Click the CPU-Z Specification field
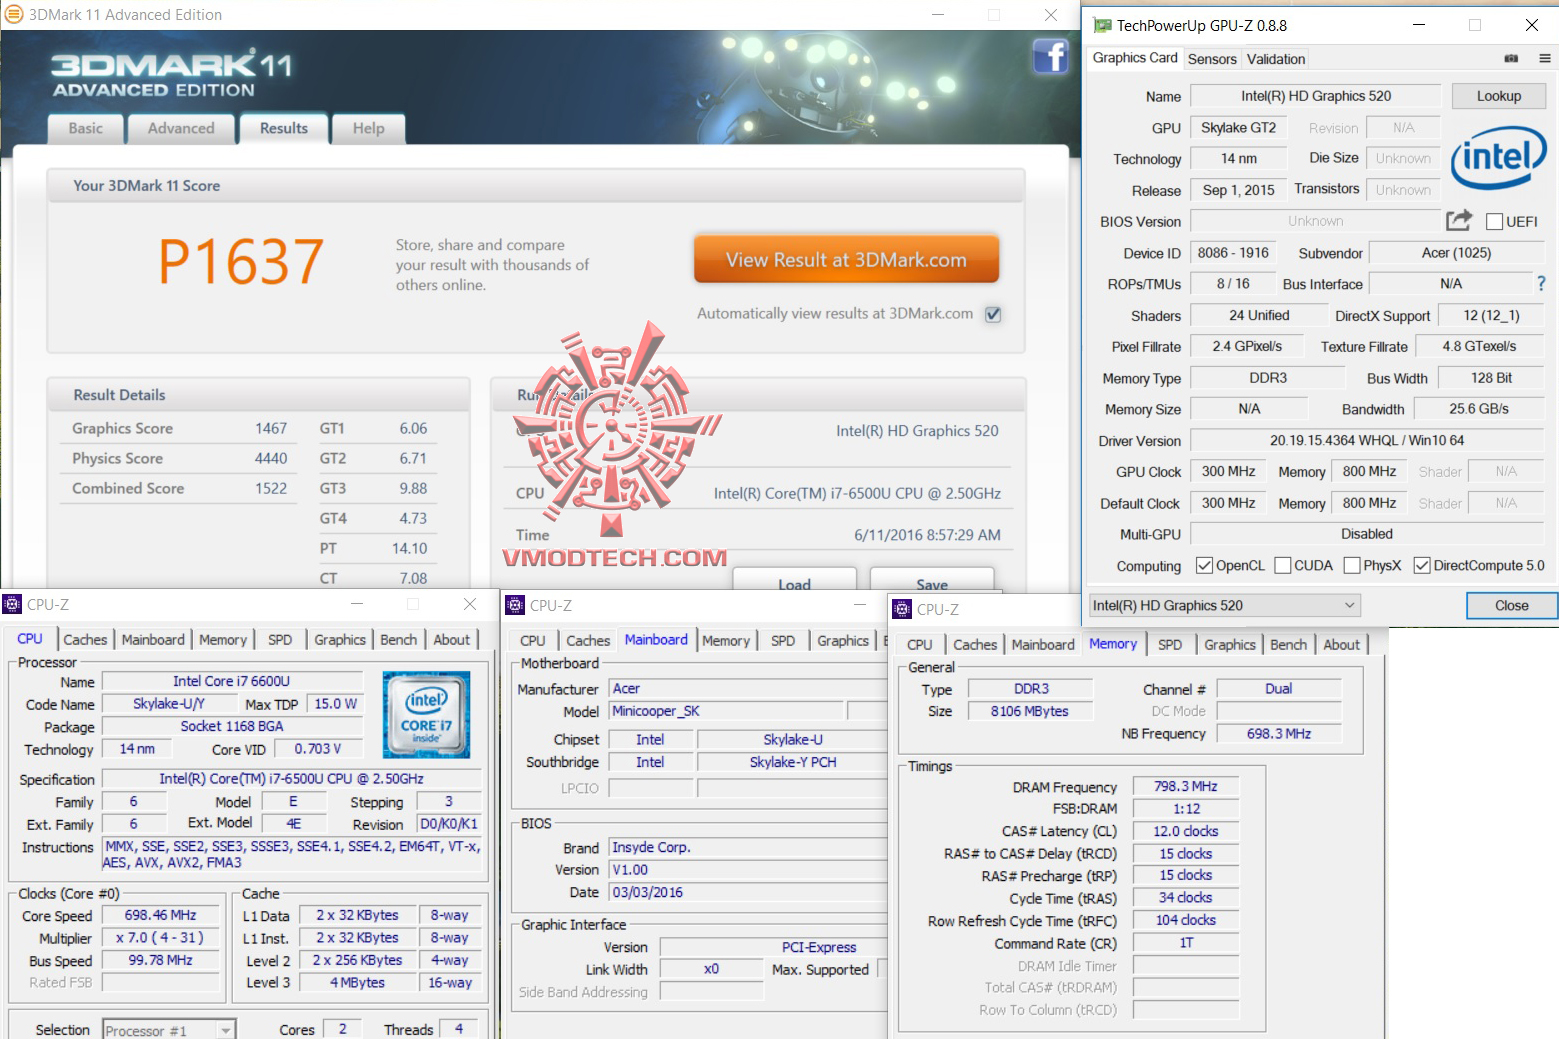Viewport: 1559px width, 1039px height. (292, 779)
